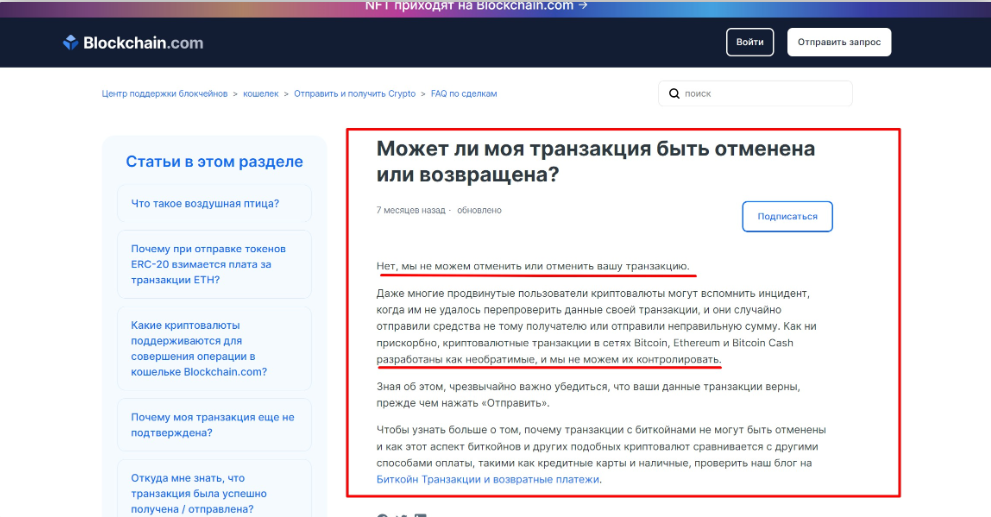Open article Какие криптовалюты поддерживаются

click(214, 348)
